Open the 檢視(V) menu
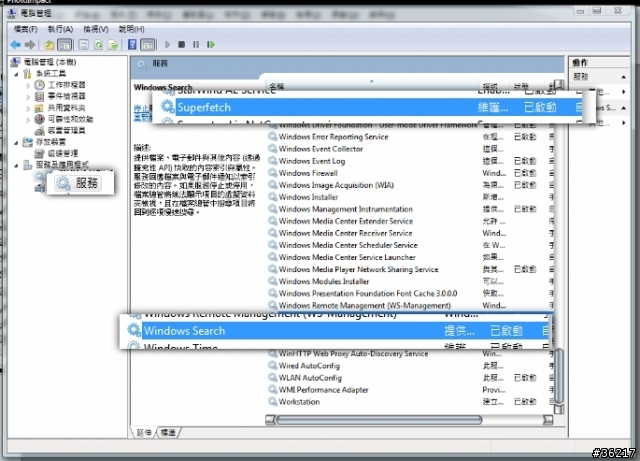This screenshot has width=640, height=461. point(96,29)
